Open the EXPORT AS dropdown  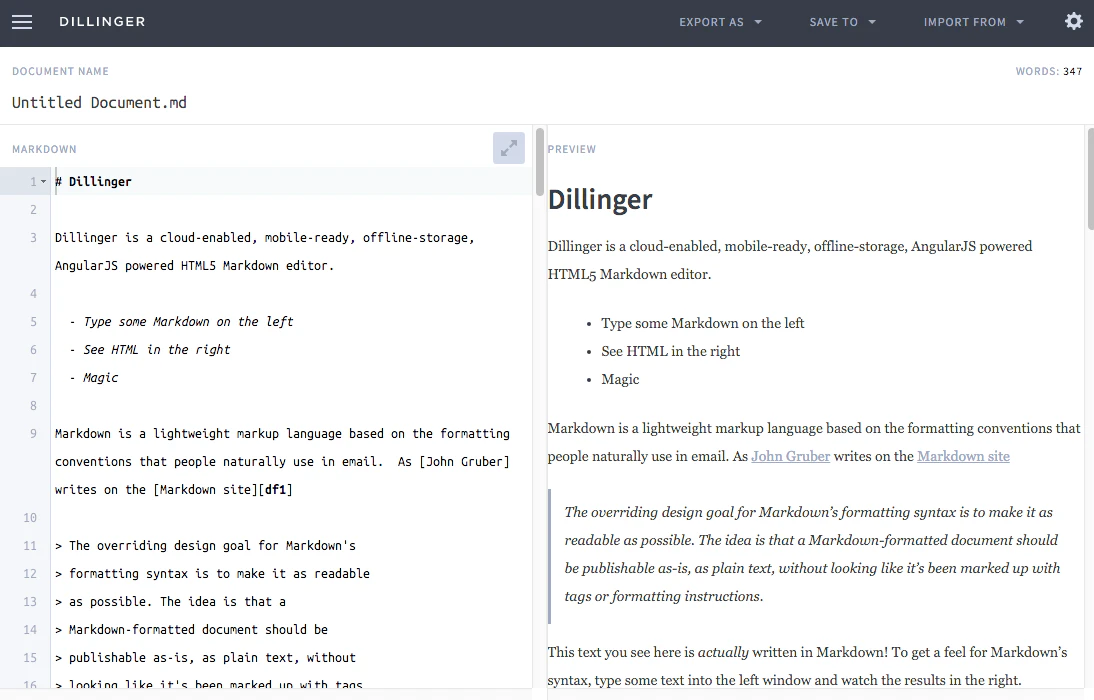pos(720,22)
